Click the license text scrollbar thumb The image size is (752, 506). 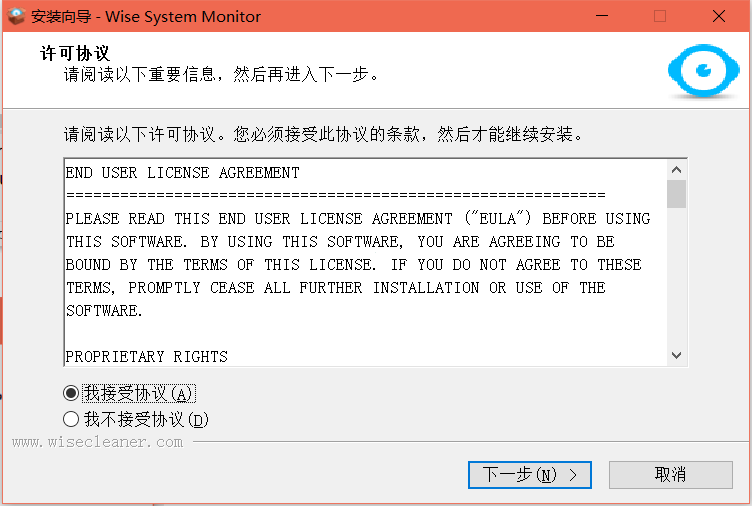point(676,194)
